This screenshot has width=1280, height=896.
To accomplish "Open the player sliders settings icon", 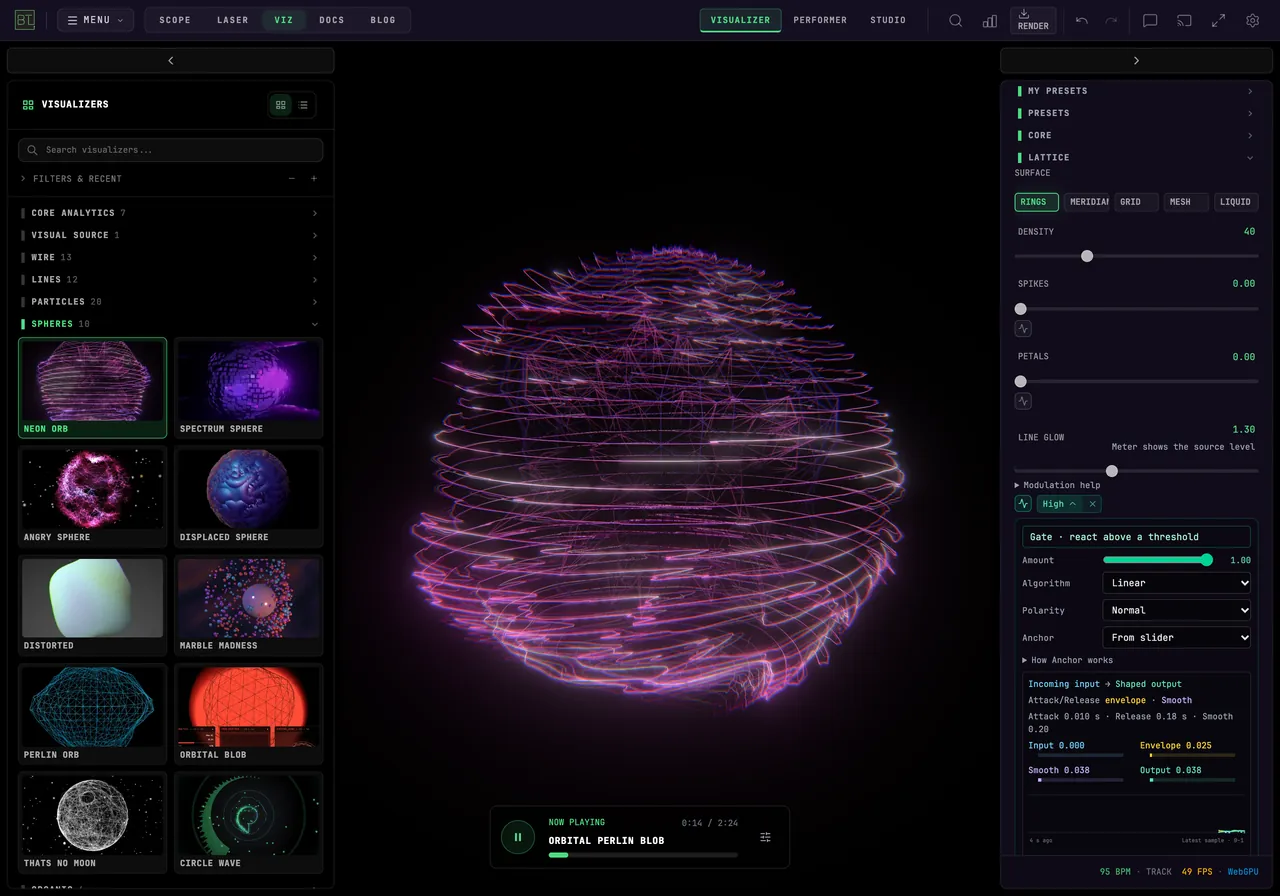I will [x=766, y=837].
